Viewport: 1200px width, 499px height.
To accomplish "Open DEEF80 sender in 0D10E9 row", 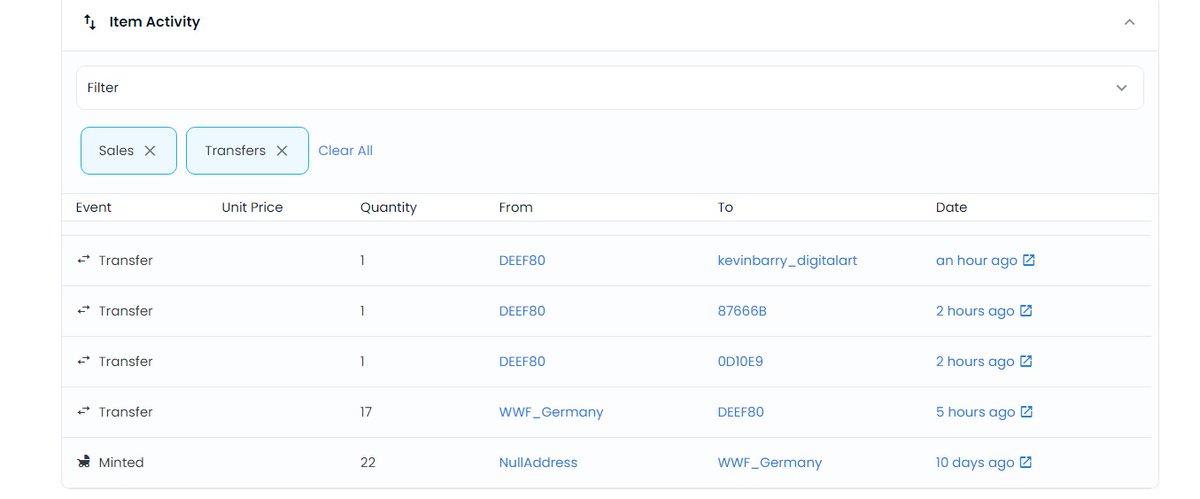I will (x=522, y=361).
